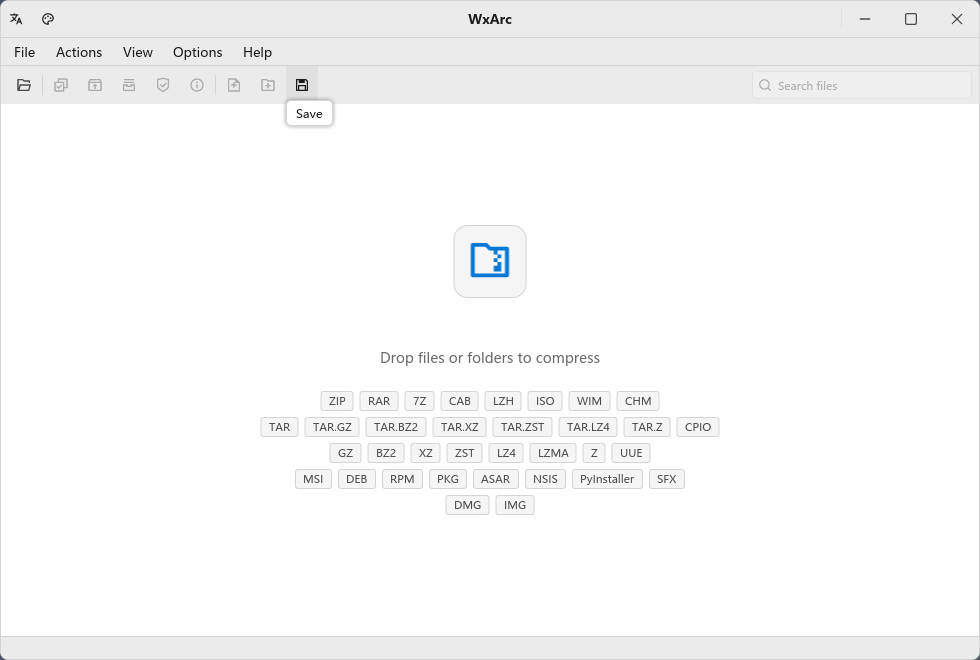The image size is (980, 660).
Task: Click the blue zip folder icon
Action: point(490,261)
